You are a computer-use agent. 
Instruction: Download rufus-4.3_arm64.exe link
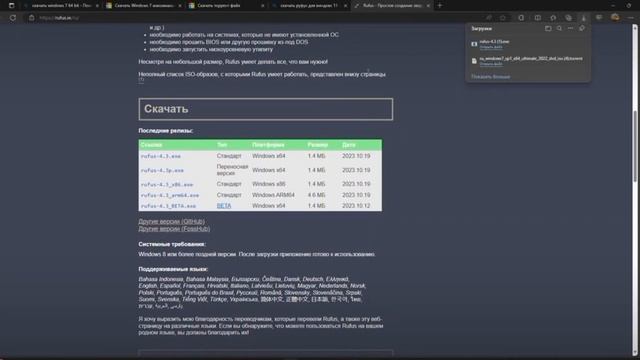point(170,196)
